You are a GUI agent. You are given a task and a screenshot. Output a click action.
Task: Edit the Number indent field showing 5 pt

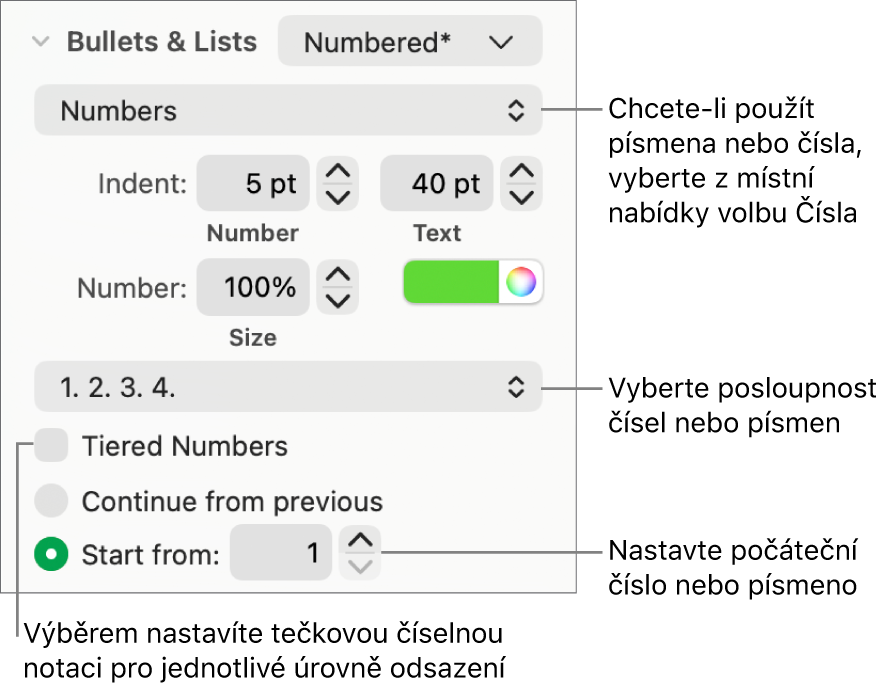(x=253, y=184)
